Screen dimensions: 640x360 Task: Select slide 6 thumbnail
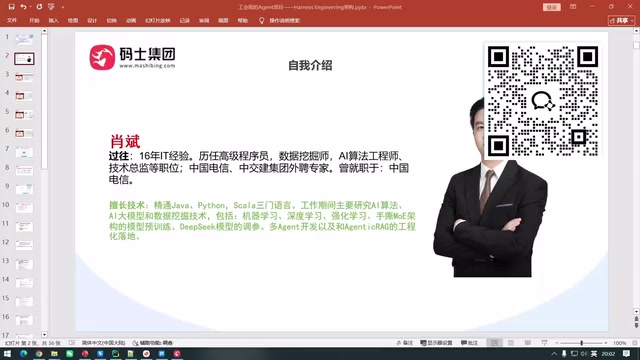[24, 133]
